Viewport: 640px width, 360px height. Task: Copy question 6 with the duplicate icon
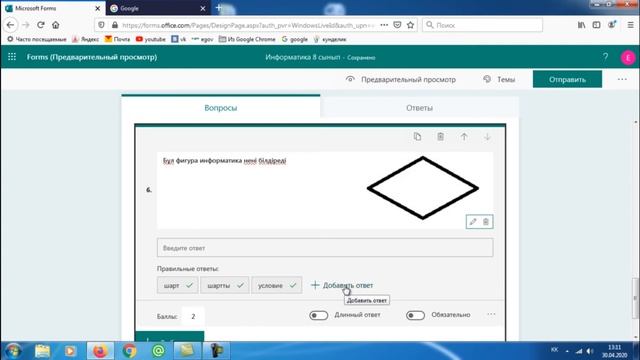(x=417, y=137)
